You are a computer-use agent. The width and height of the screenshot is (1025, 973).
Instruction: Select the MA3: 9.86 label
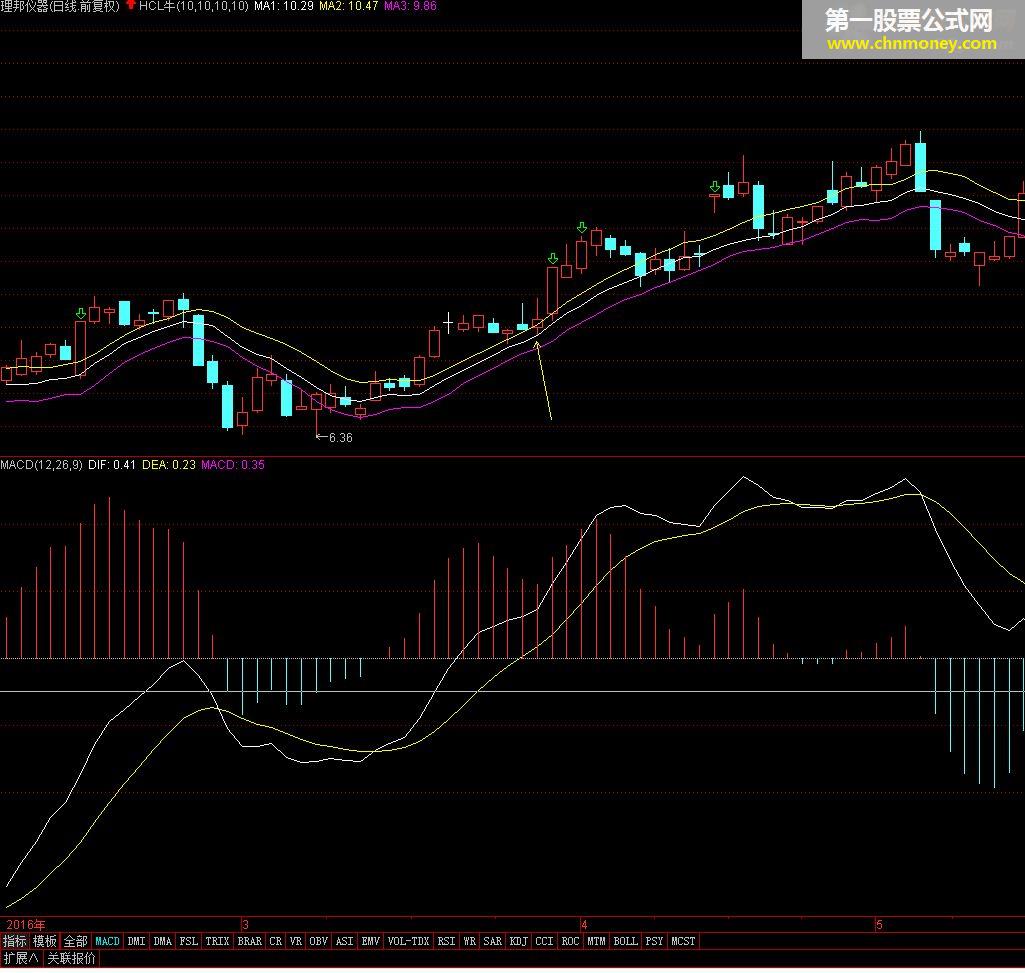[x=410, y=6]
